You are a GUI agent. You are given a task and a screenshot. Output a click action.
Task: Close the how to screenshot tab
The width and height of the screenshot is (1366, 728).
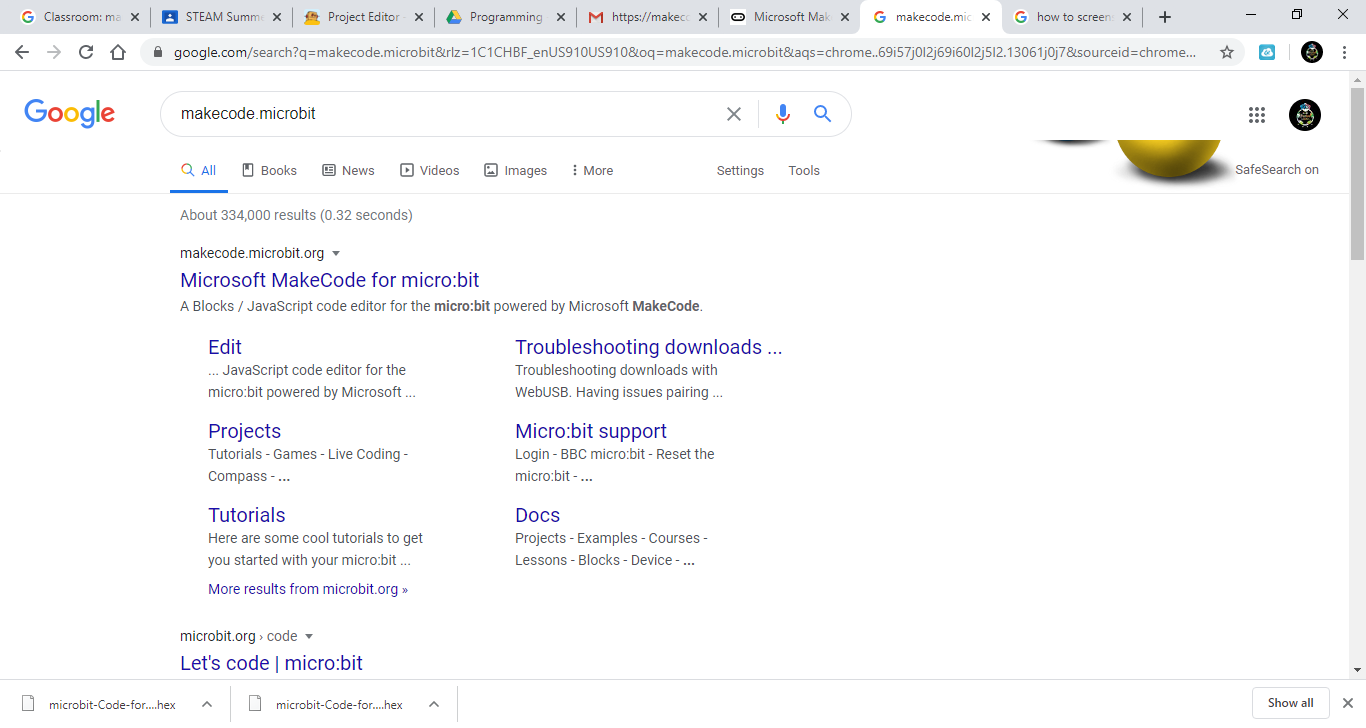(1127, 17)
